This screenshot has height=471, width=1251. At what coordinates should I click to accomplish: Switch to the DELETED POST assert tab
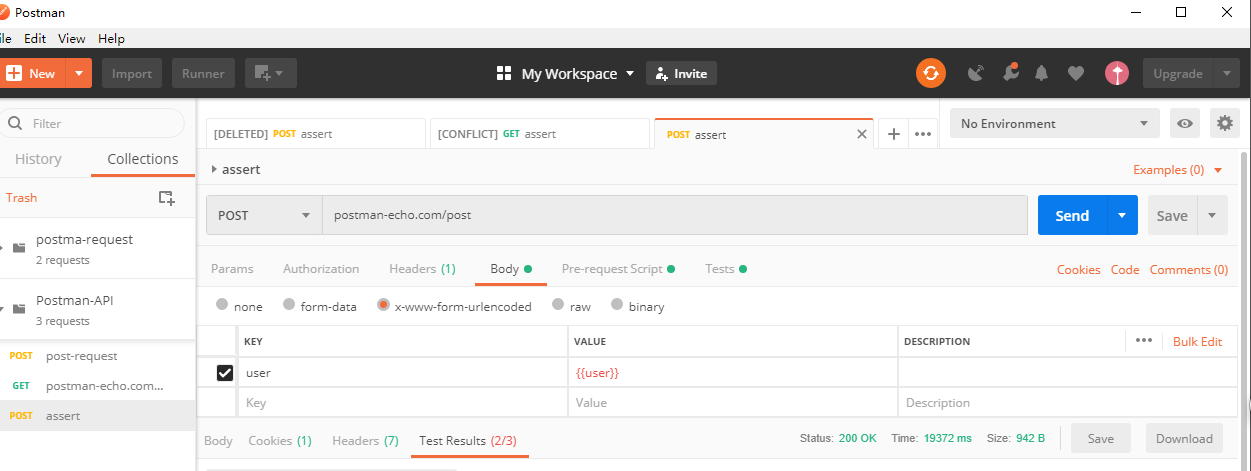point(314,134)
